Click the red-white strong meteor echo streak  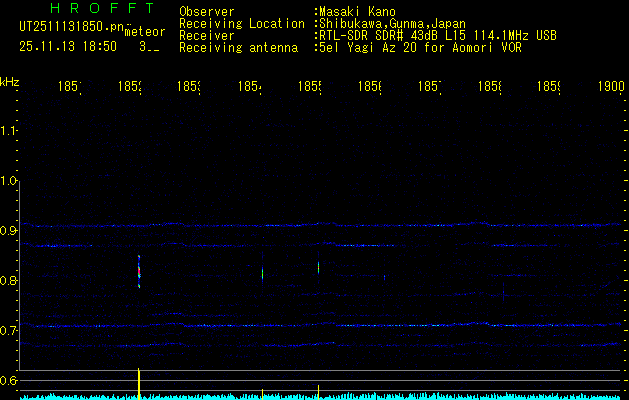139,271
